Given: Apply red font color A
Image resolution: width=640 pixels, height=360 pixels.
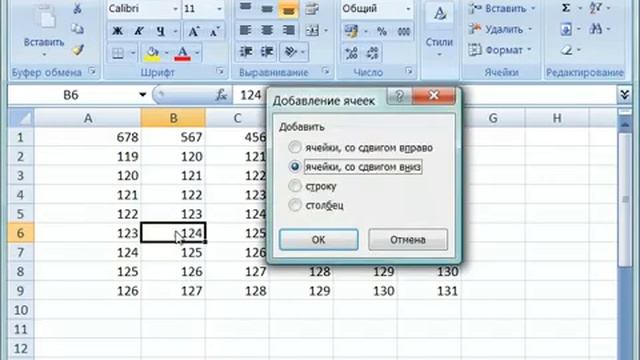Looking at the screenshot, I should coord(182,53).
